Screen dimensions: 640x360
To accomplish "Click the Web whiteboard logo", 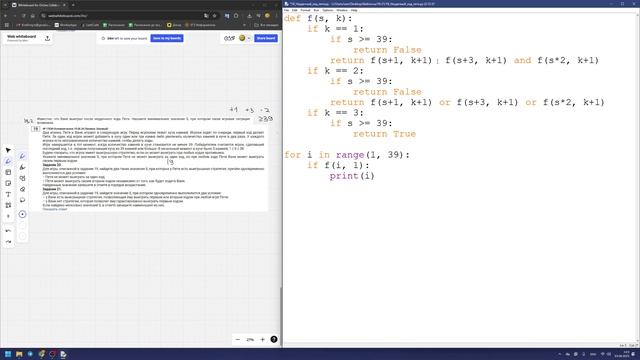I will (22, 38).
